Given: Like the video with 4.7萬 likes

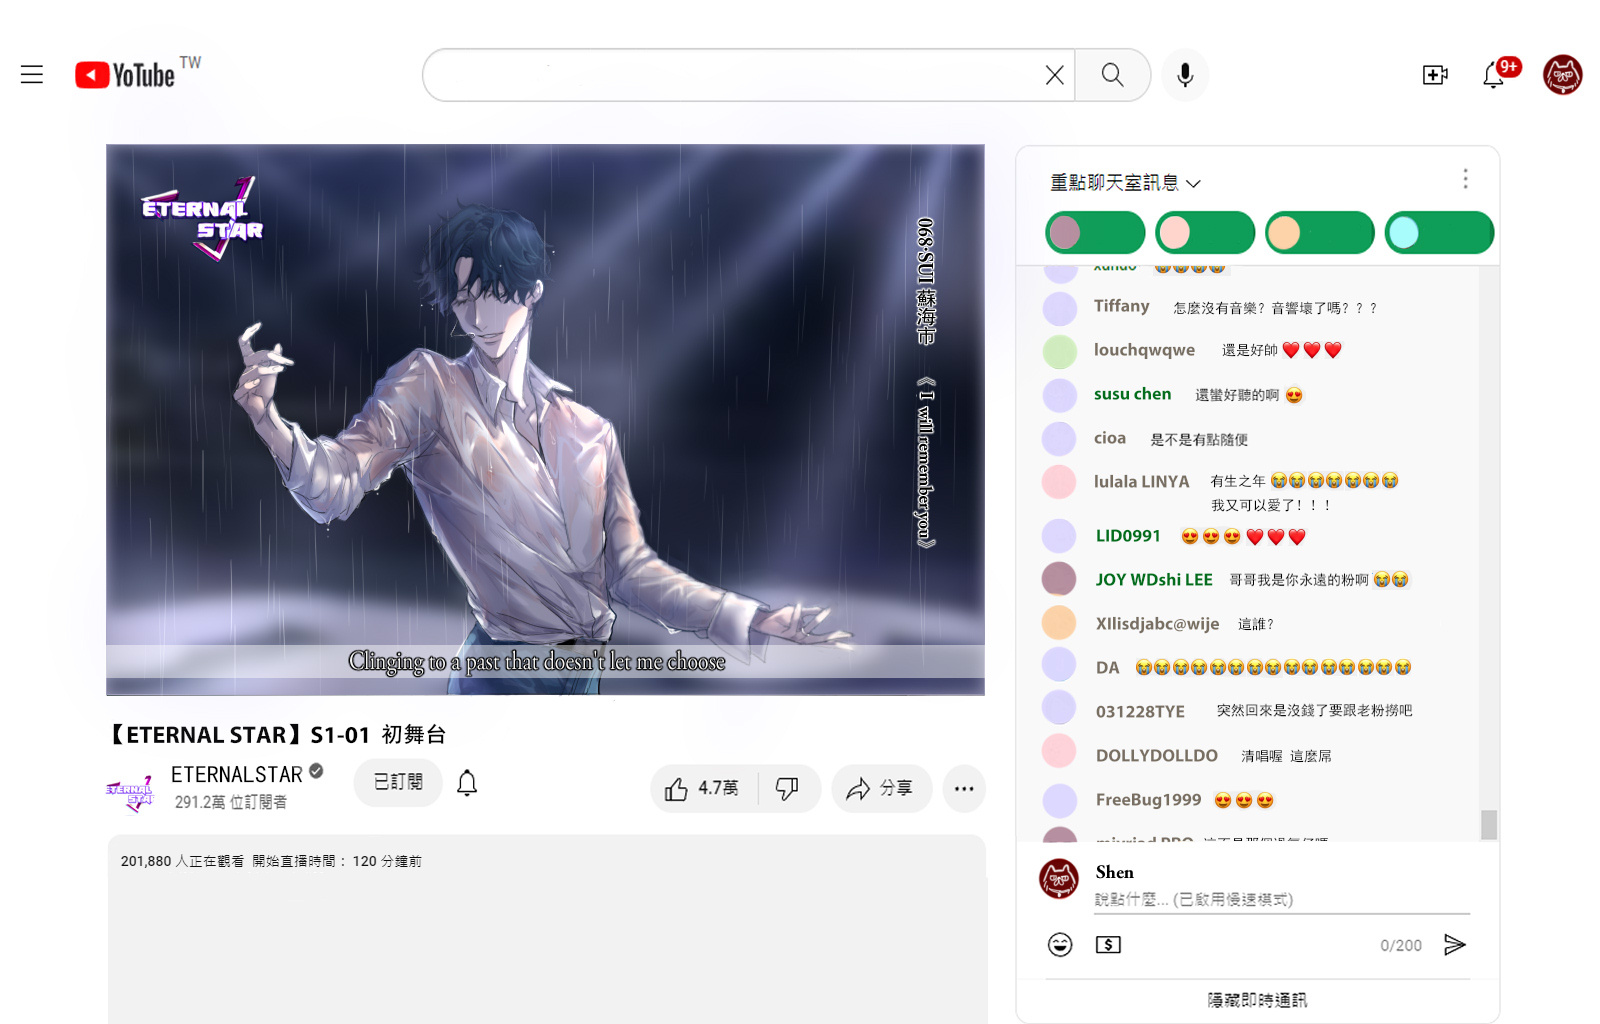Looking at the screenshot, I should 704,789.
